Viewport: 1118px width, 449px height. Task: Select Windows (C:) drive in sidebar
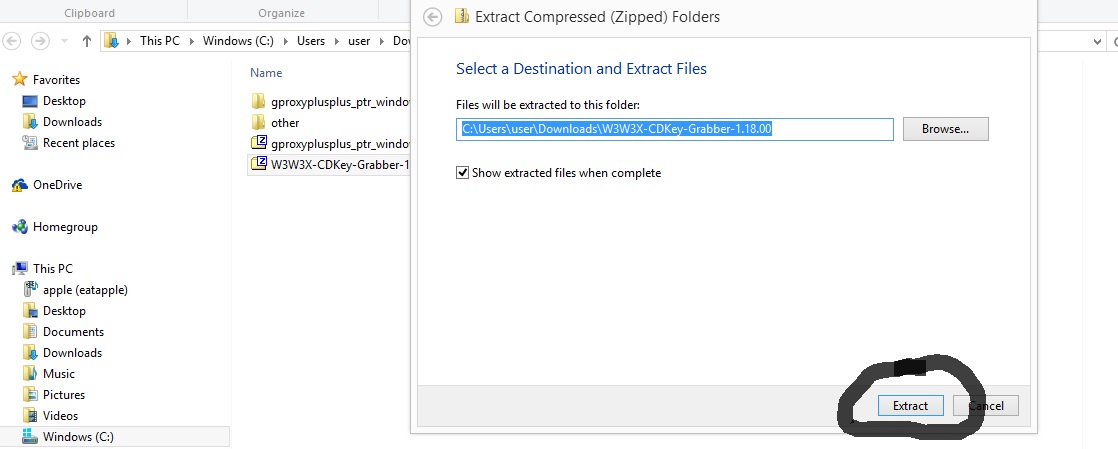(x=78, y=436)
